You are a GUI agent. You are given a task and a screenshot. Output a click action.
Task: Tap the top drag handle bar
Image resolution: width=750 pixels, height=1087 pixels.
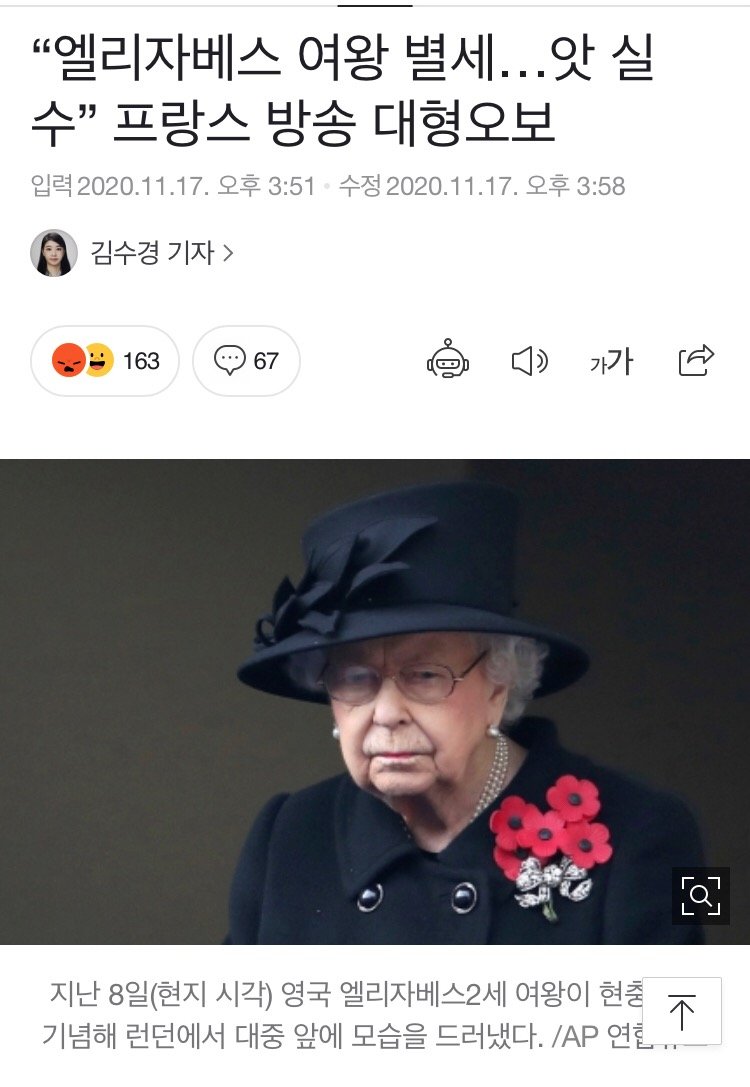pos(375,5)
